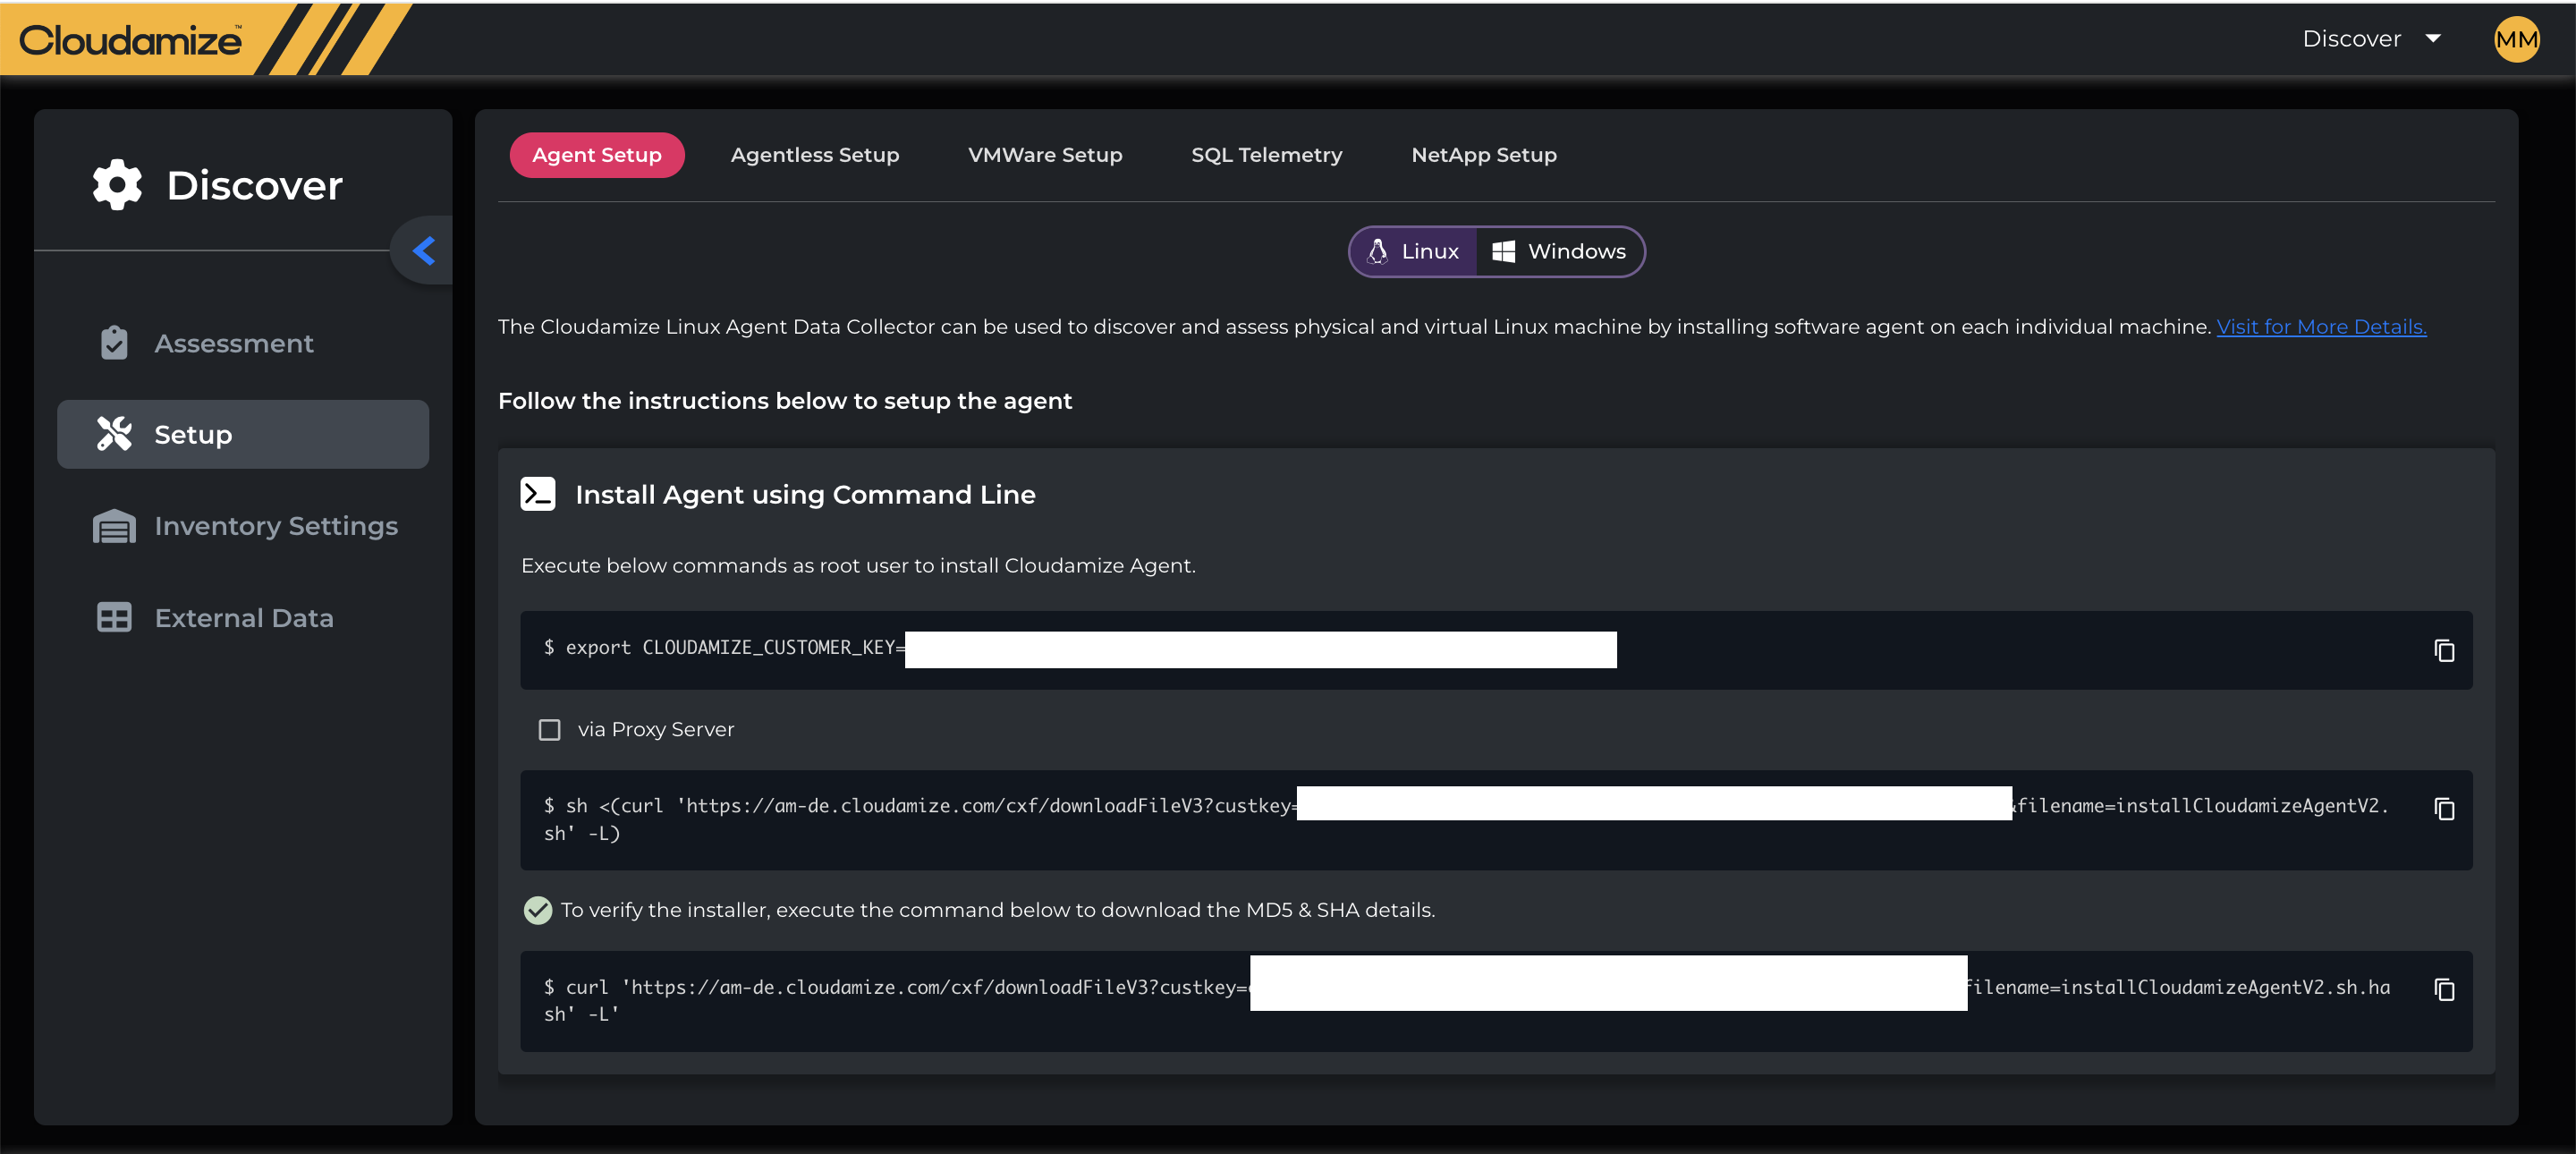
Task: Select Linux in the OS toggle
Action: 1413,251
